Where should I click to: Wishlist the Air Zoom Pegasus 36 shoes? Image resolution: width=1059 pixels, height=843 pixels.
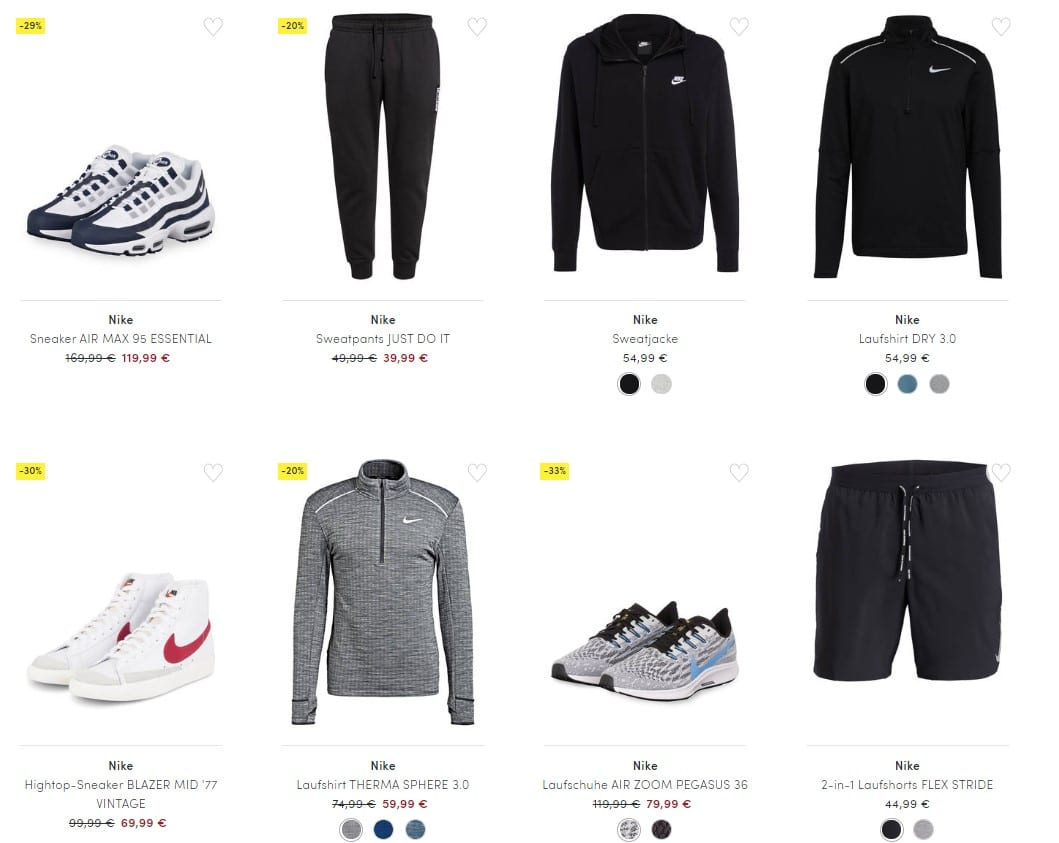point(739,472)
